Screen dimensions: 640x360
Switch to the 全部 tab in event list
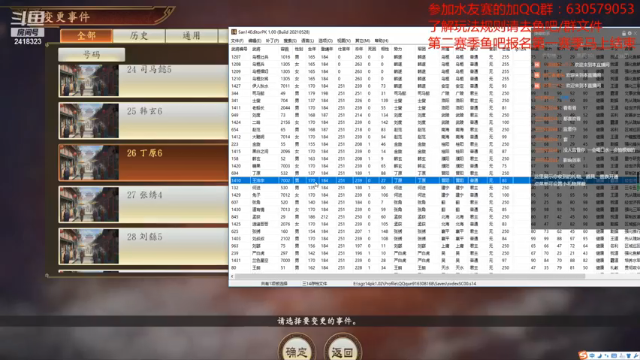pyautogui.click(x=86, y=36)
